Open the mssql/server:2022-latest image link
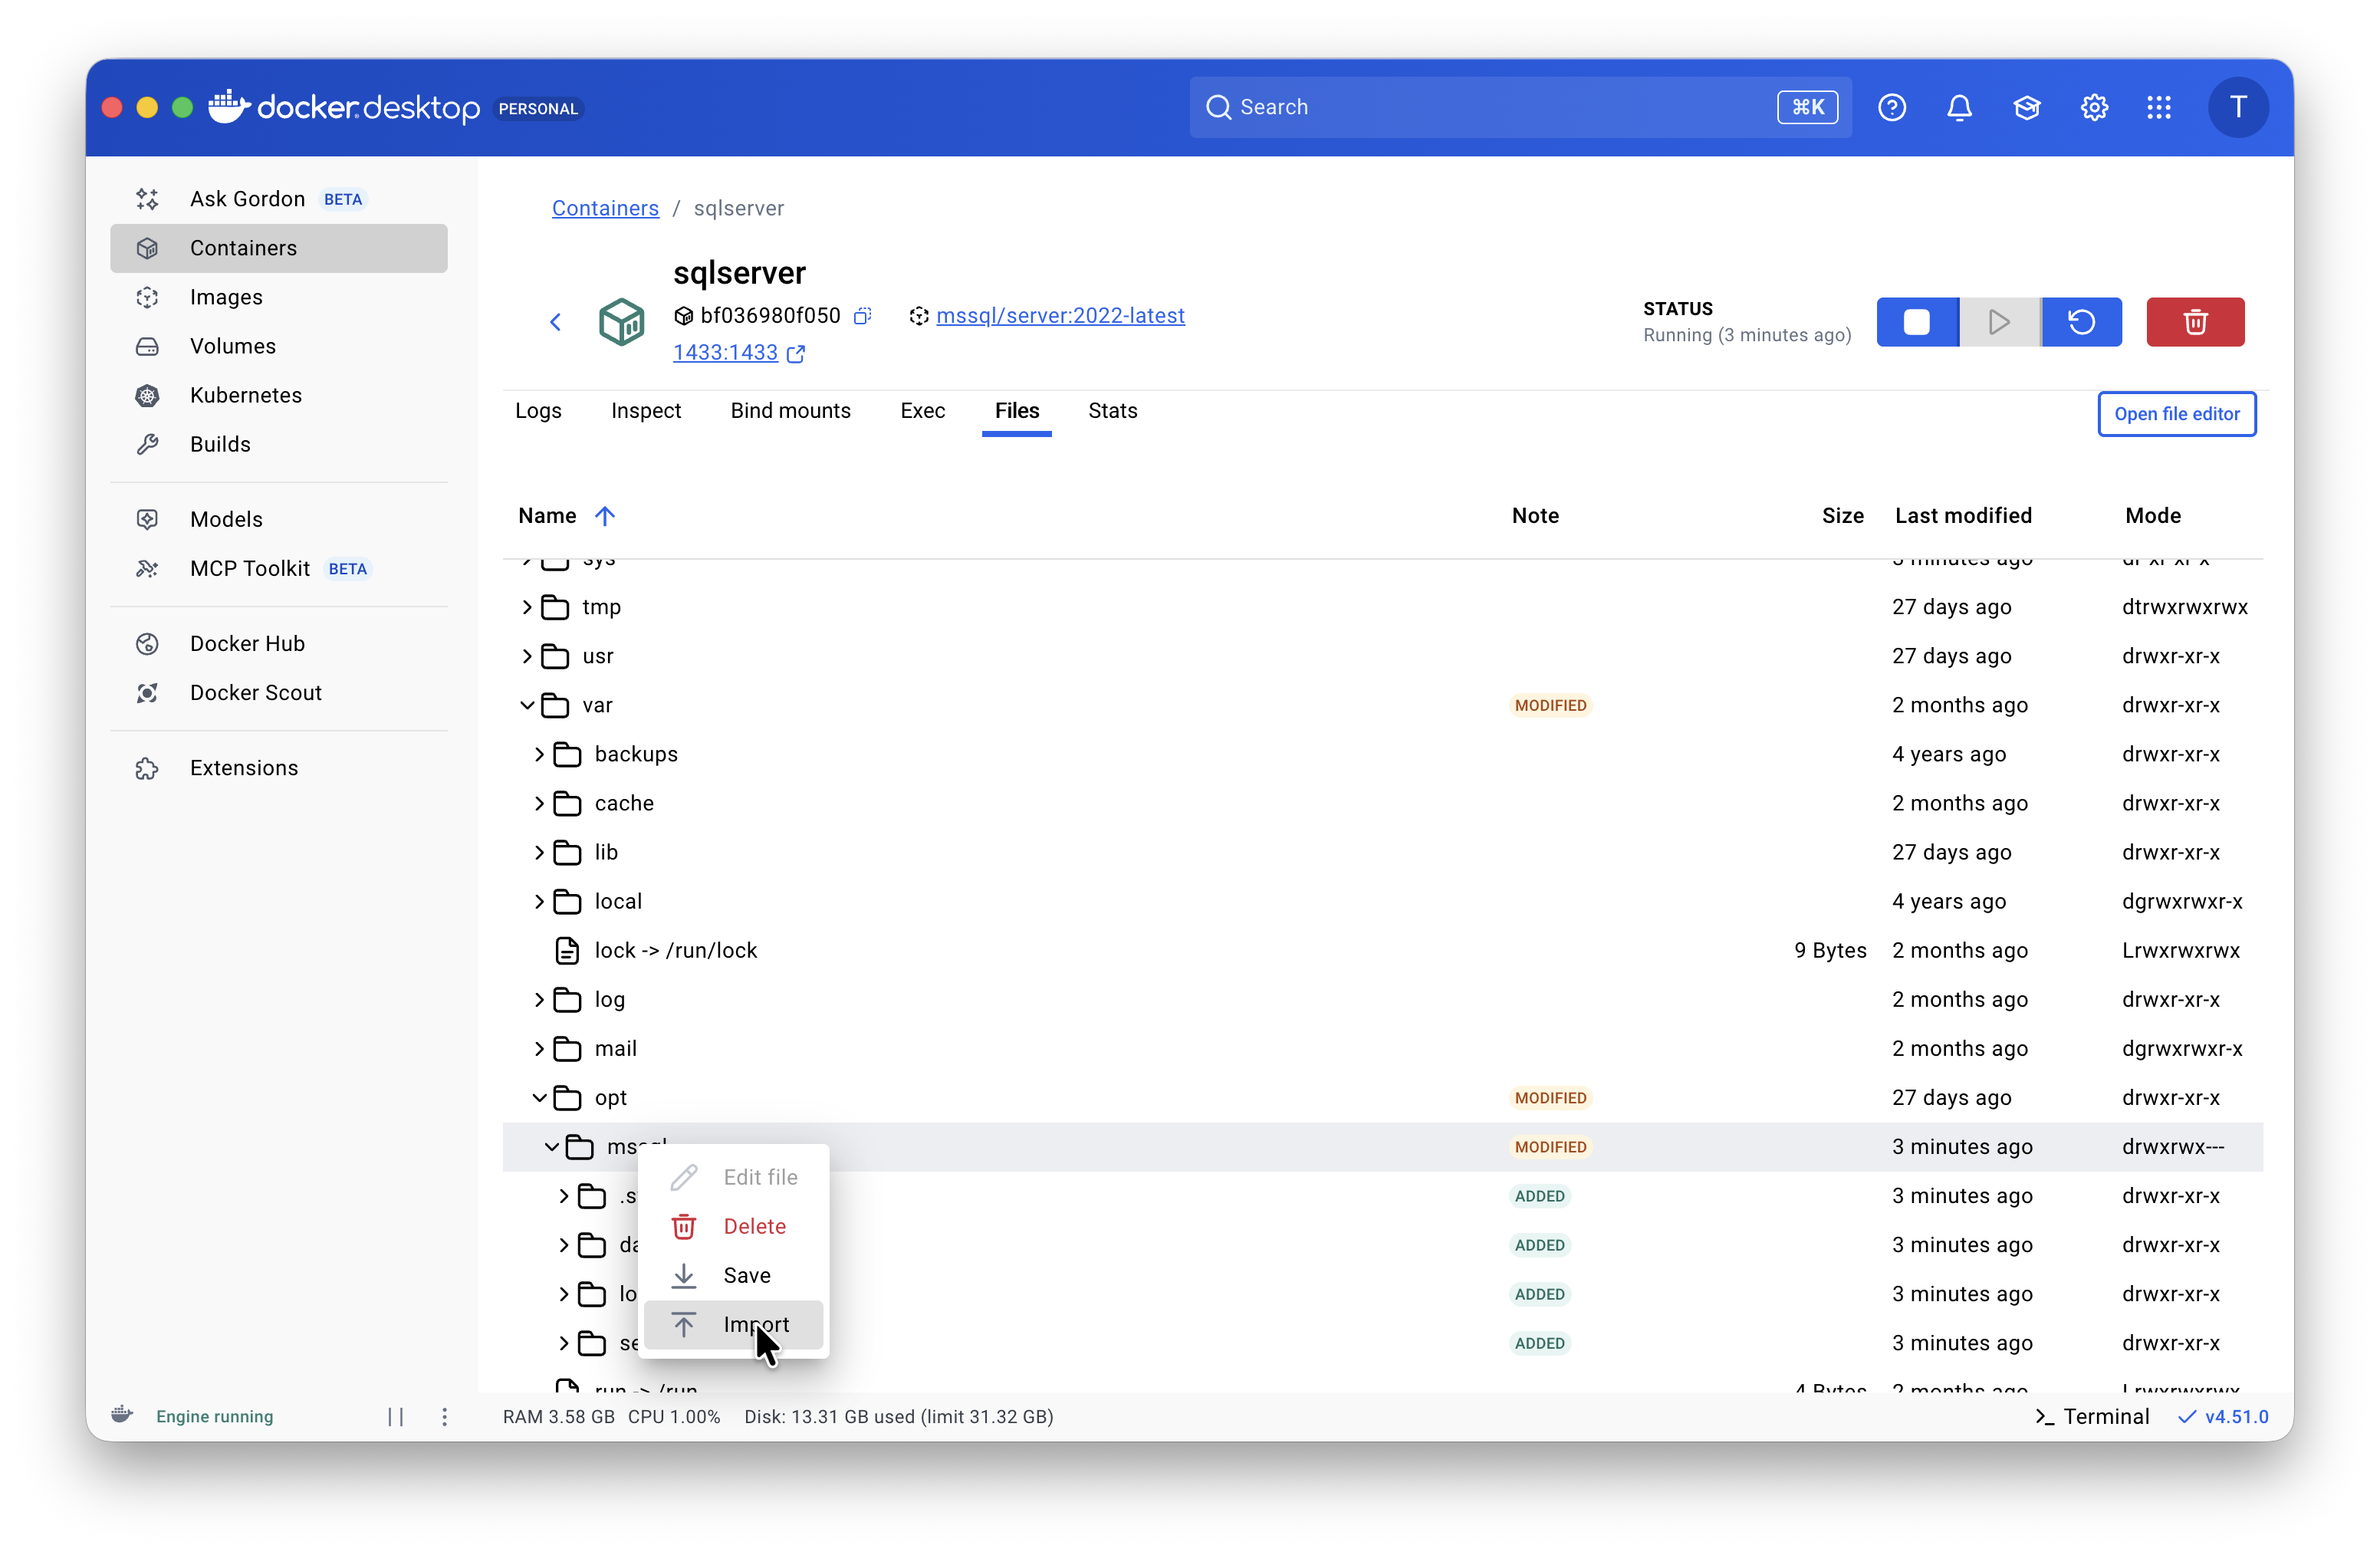The image size is (2380, 1555). tap(1060, 316)
